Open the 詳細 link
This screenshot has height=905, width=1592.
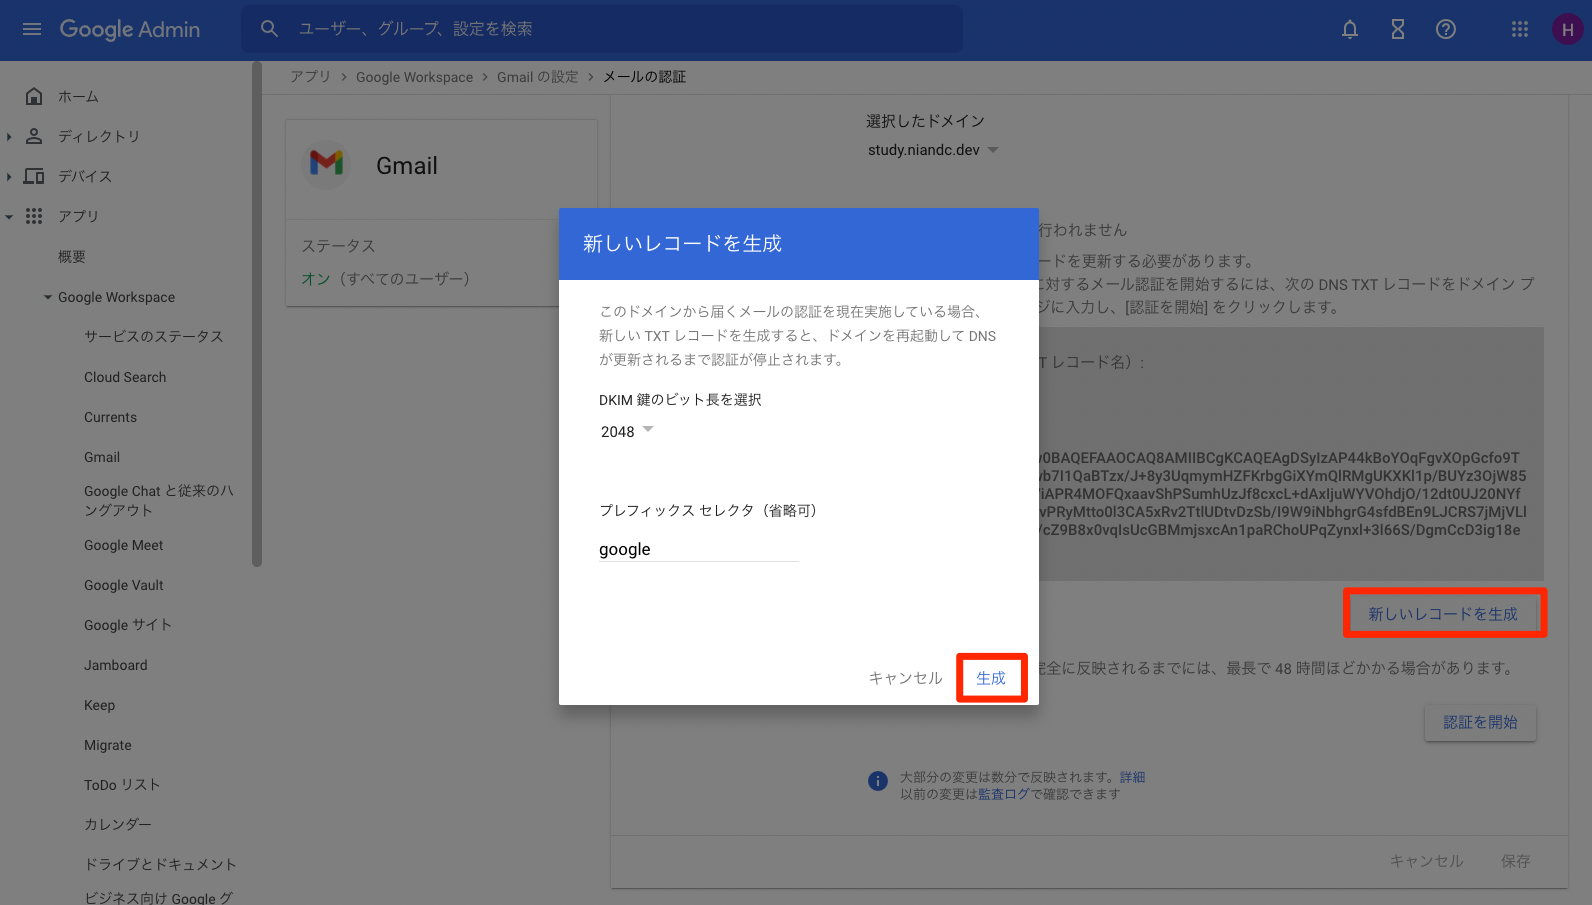coord(1132,777)
